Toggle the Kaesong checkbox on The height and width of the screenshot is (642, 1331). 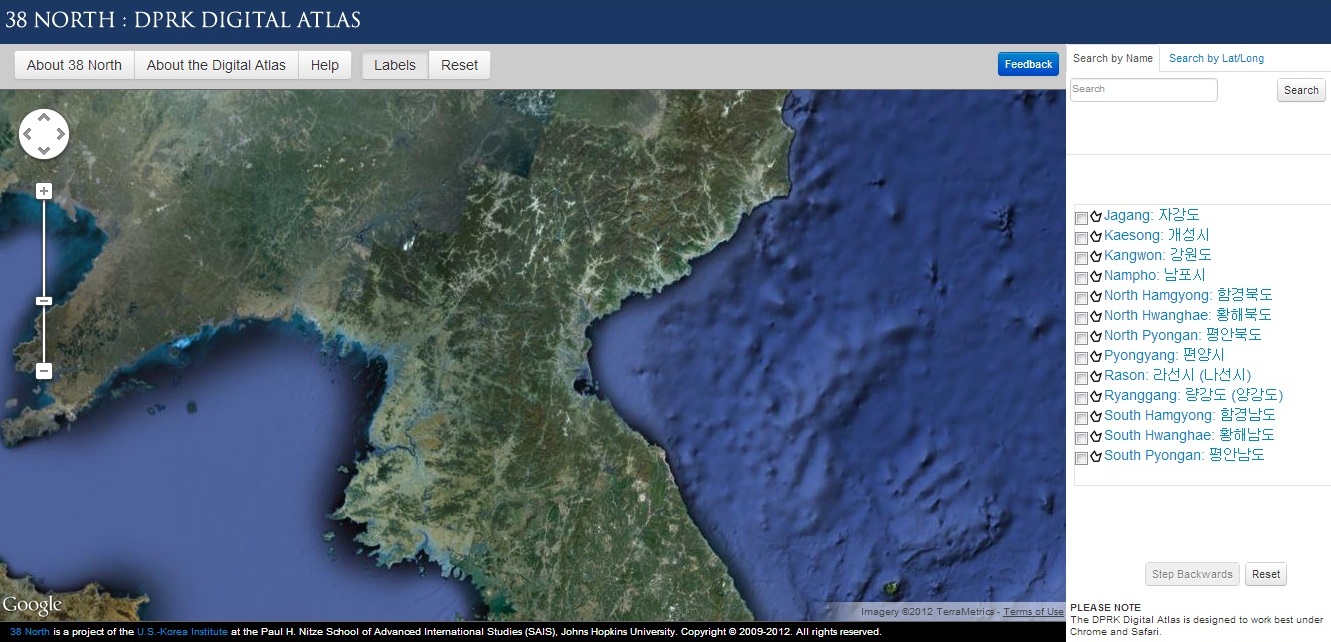point(1081,238)
